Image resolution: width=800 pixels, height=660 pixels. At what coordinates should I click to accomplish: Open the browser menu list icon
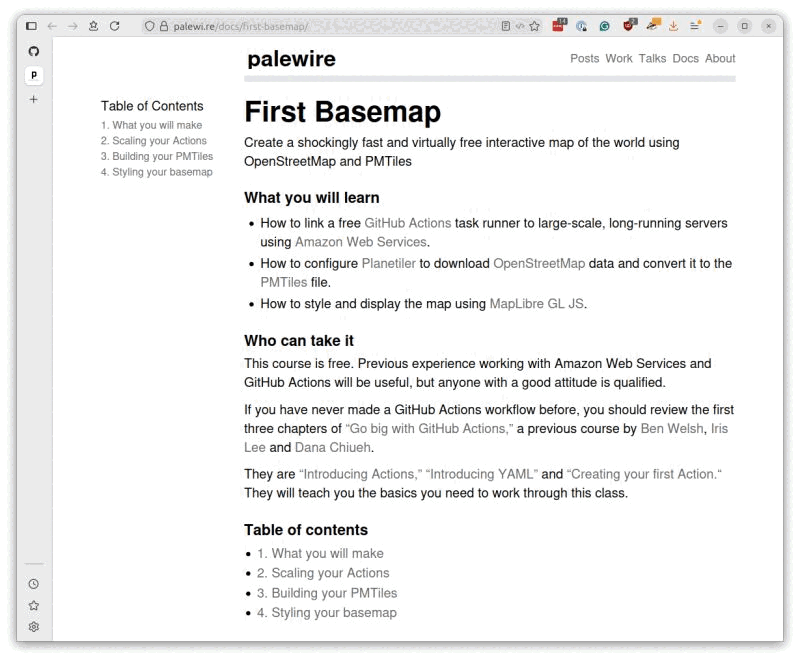(x=695, y=25)
